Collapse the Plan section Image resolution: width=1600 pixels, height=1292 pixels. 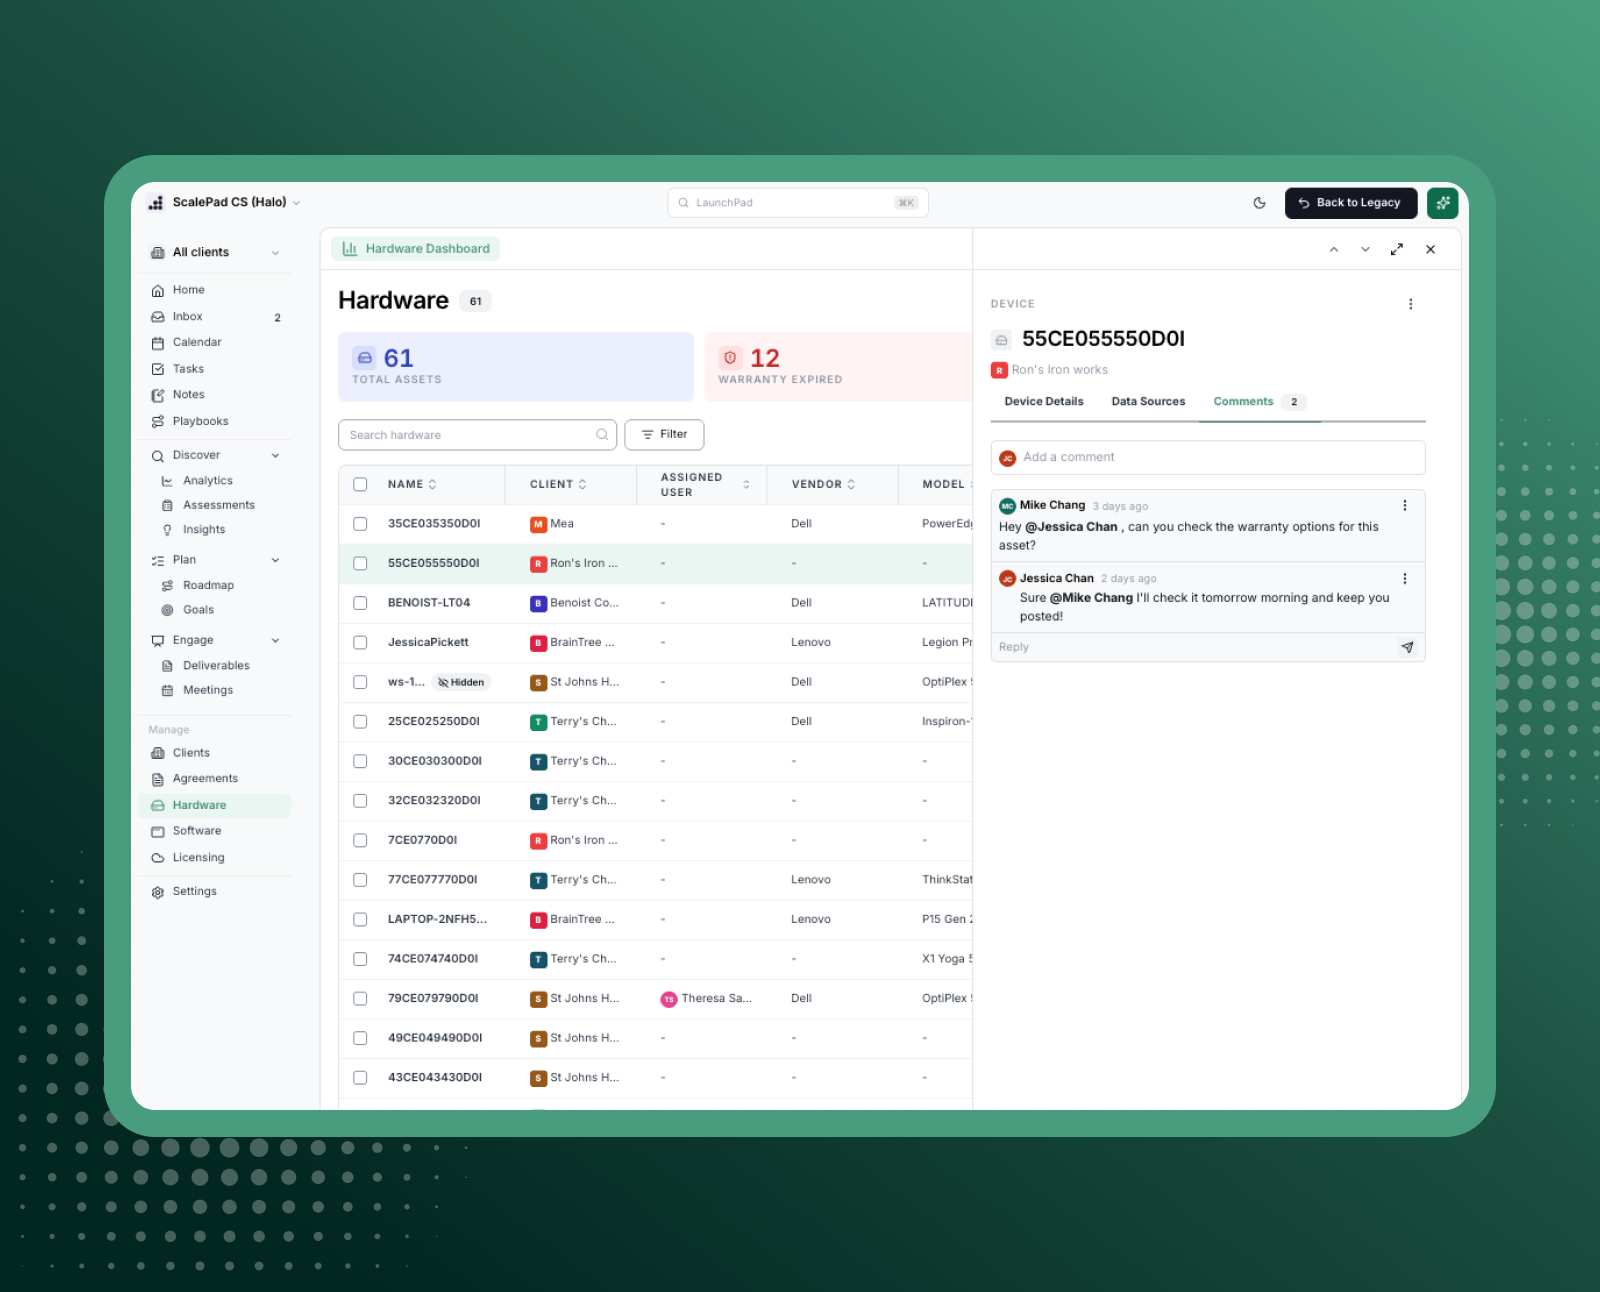click(x=275, y=561)
